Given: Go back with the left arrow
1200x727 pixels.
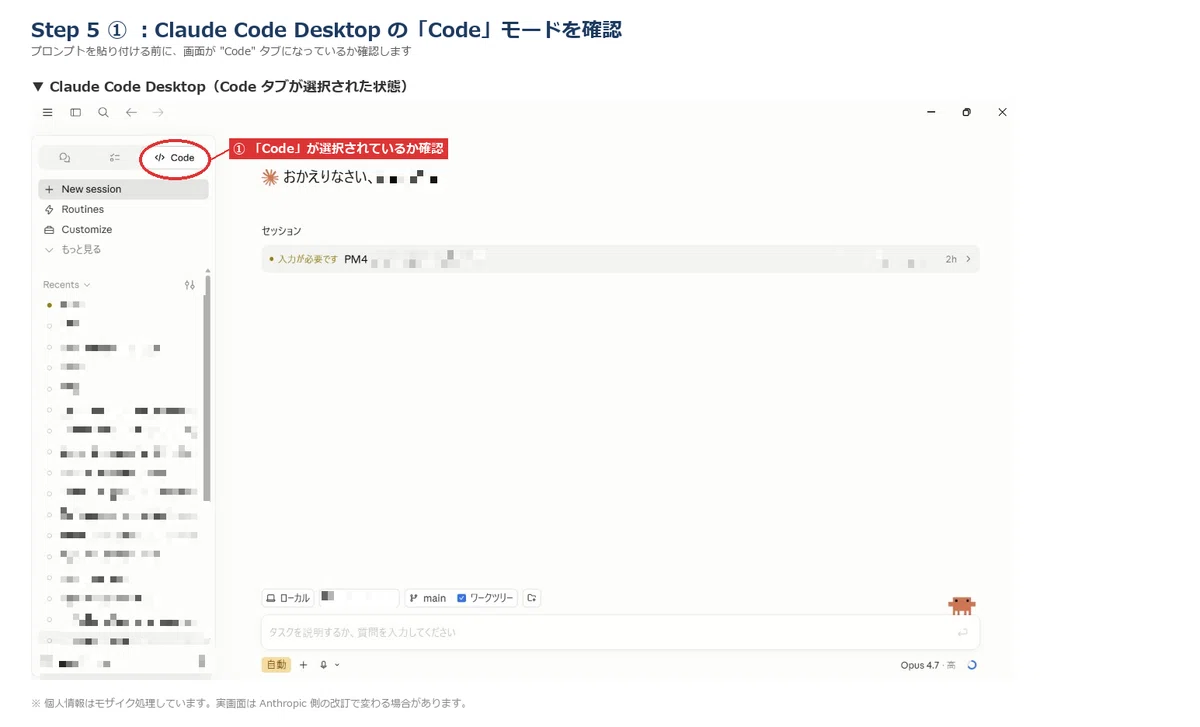Looking at the screenshot, I should [x=131, y=113].
